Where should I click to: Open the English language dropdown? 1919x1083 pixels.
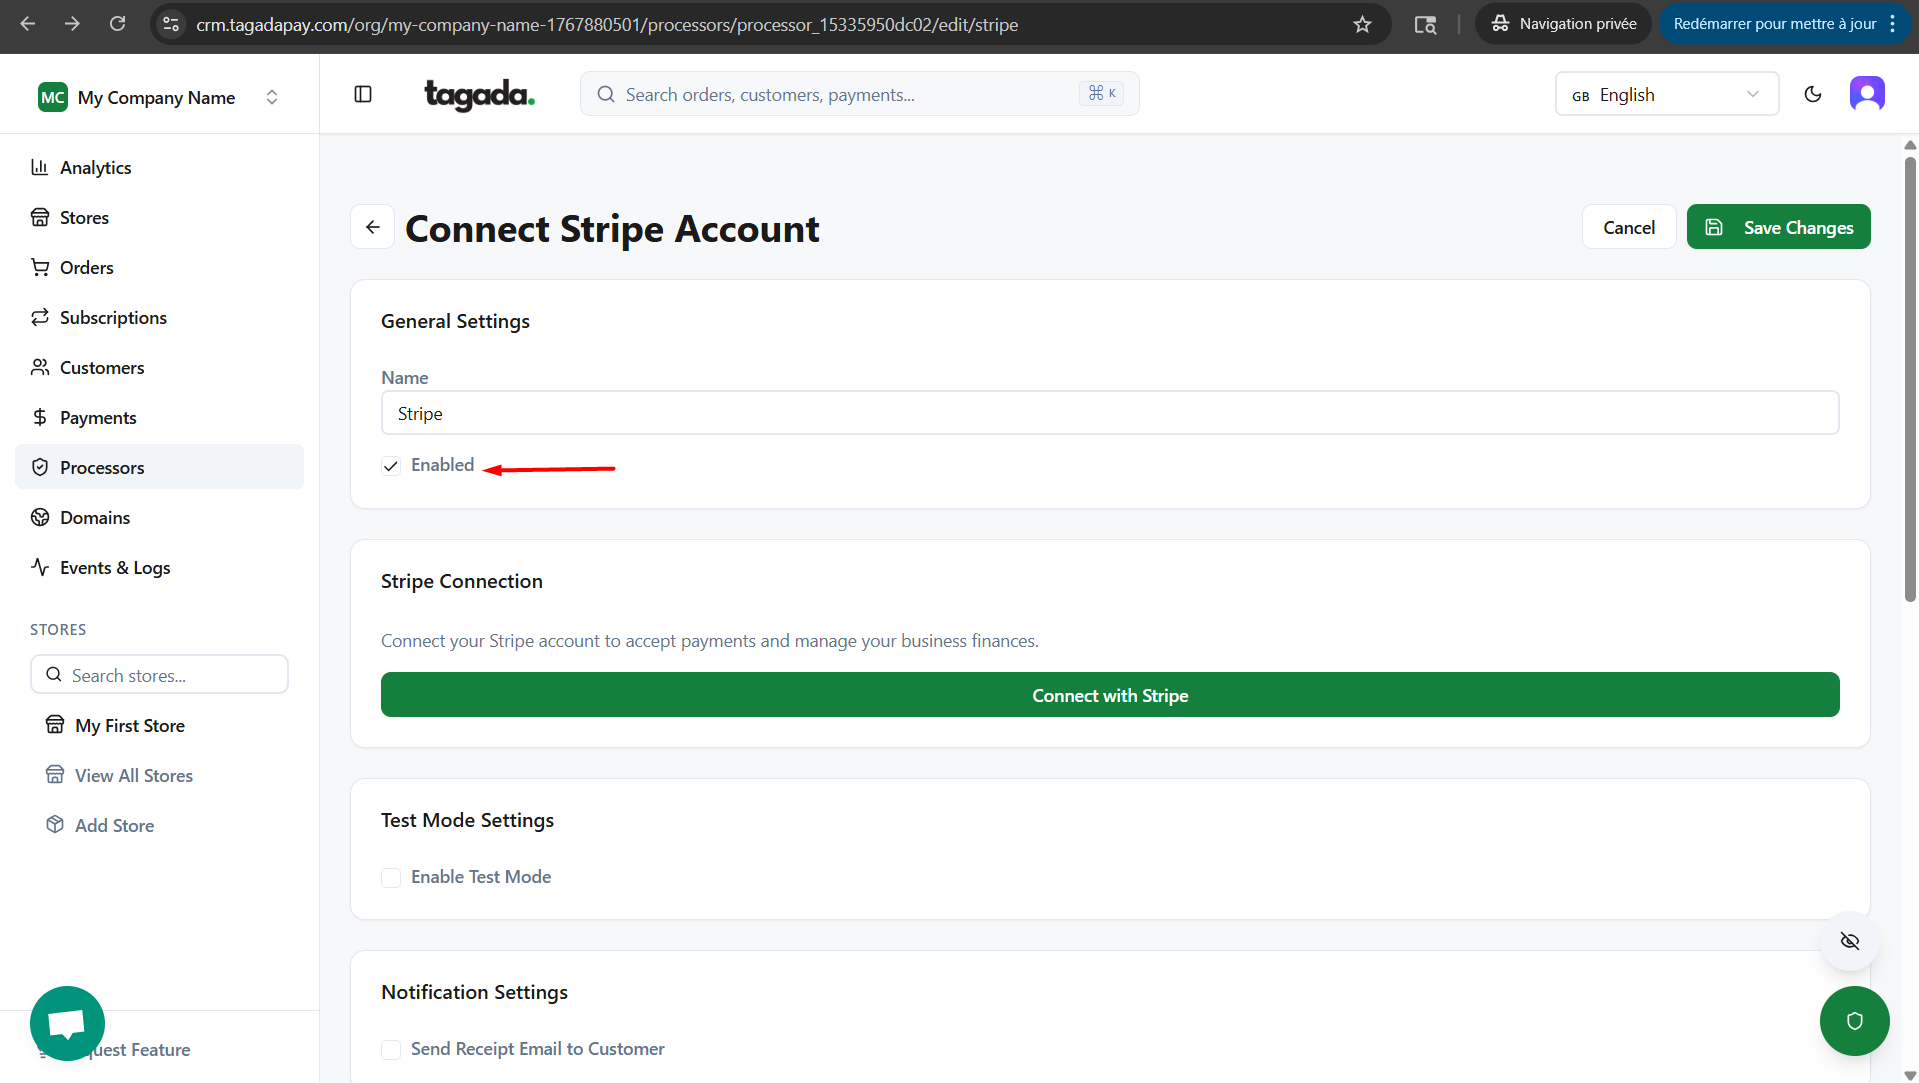(1666, 94)
